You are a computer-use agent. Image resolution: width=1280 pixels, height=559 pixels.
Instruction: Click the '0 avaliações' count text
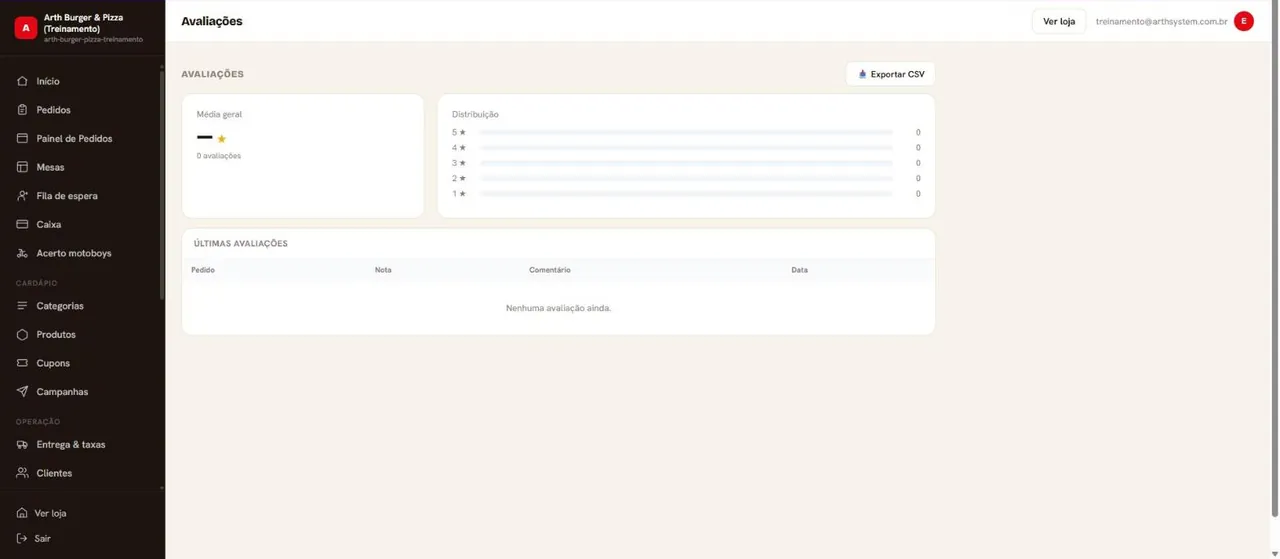click(219, 156)
